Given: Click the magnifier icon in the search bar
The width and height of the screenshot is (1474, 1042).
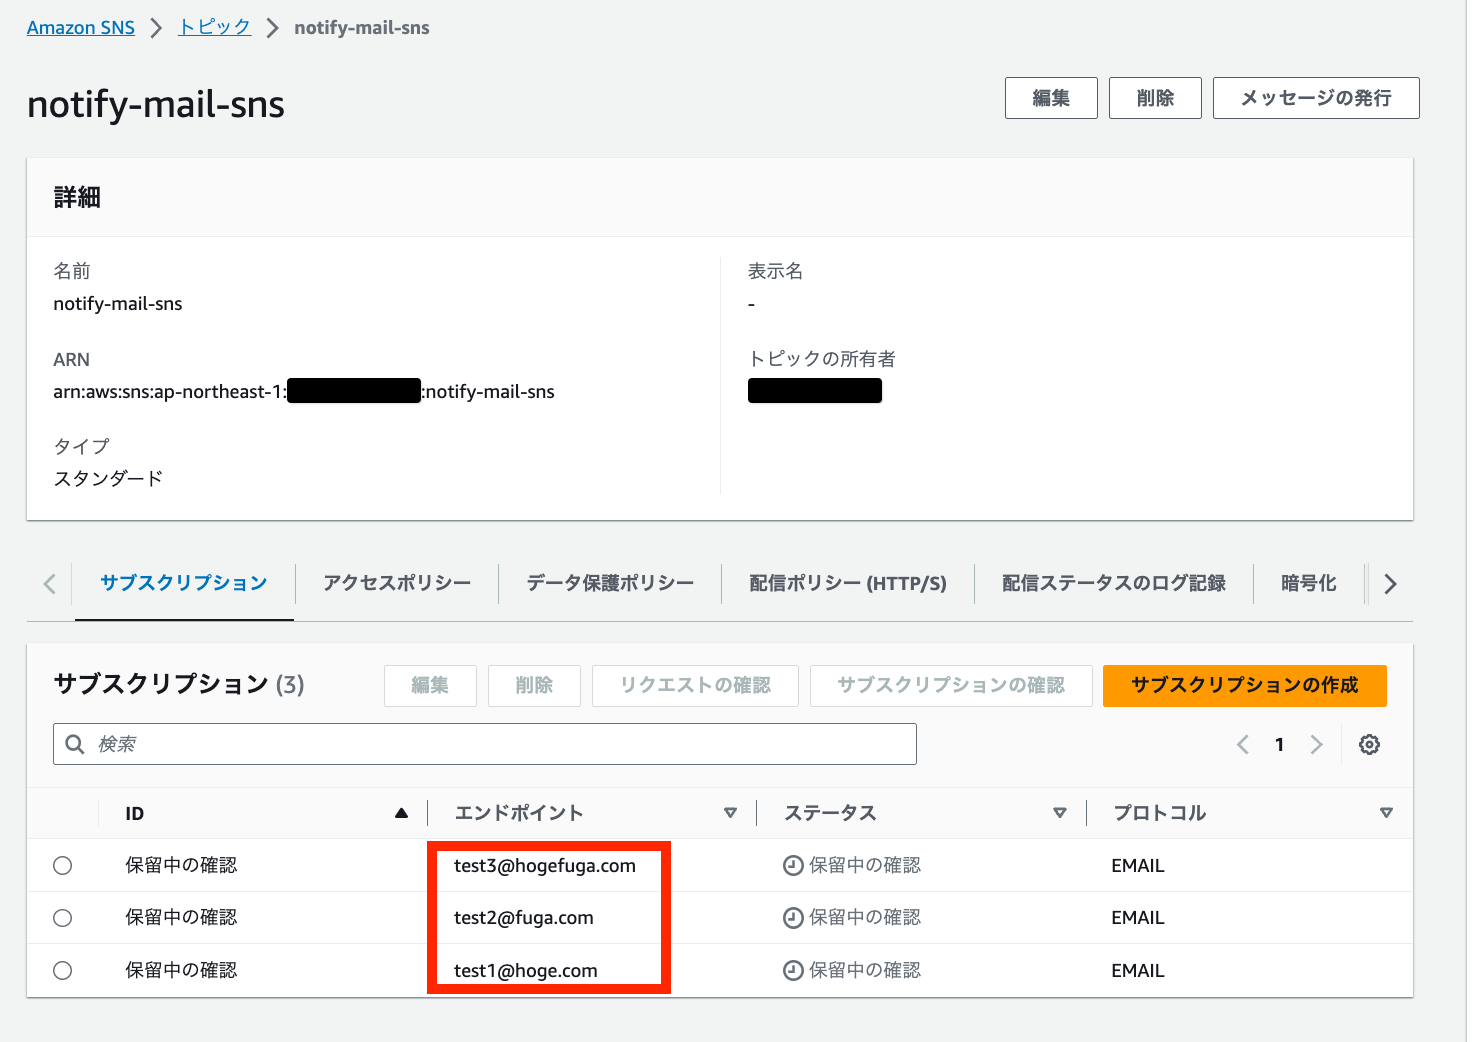Looking at the screenshot, I should pos(75,744).
